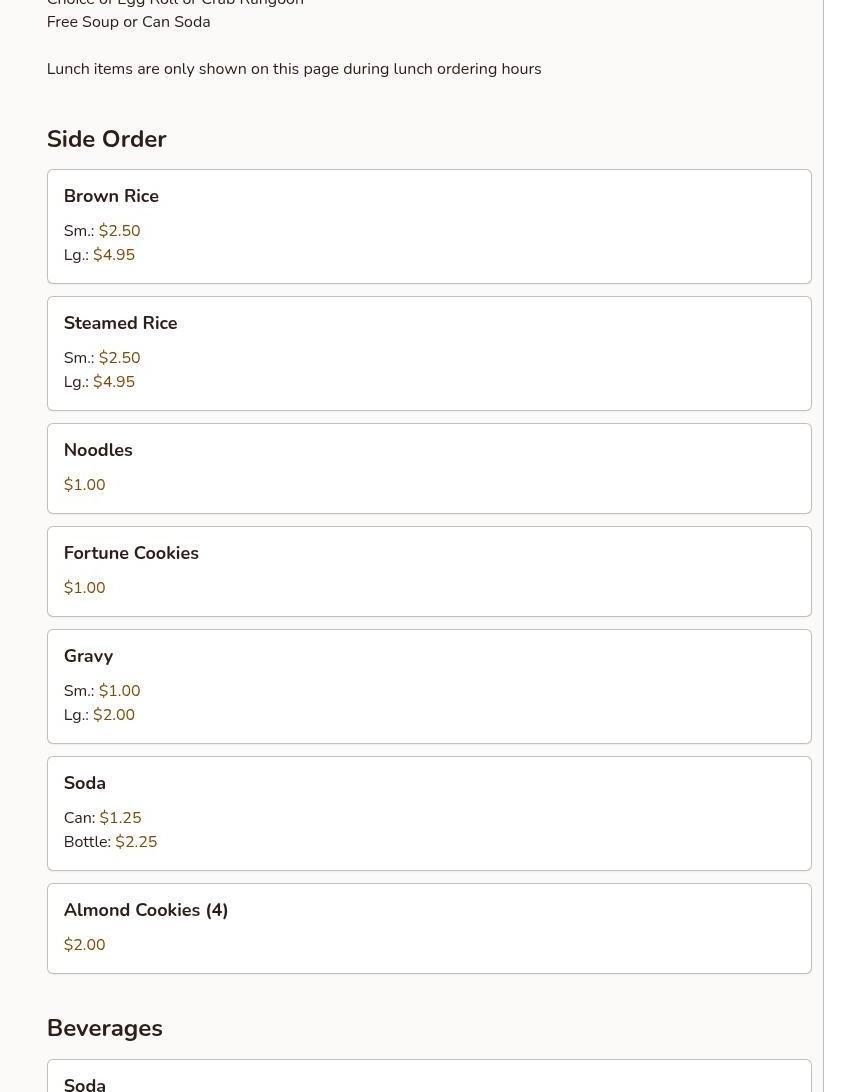Click the Noodles $1.00 price
Viewport: 844px width, 1092px height.
pyautogui.click(x=84, y=485)
